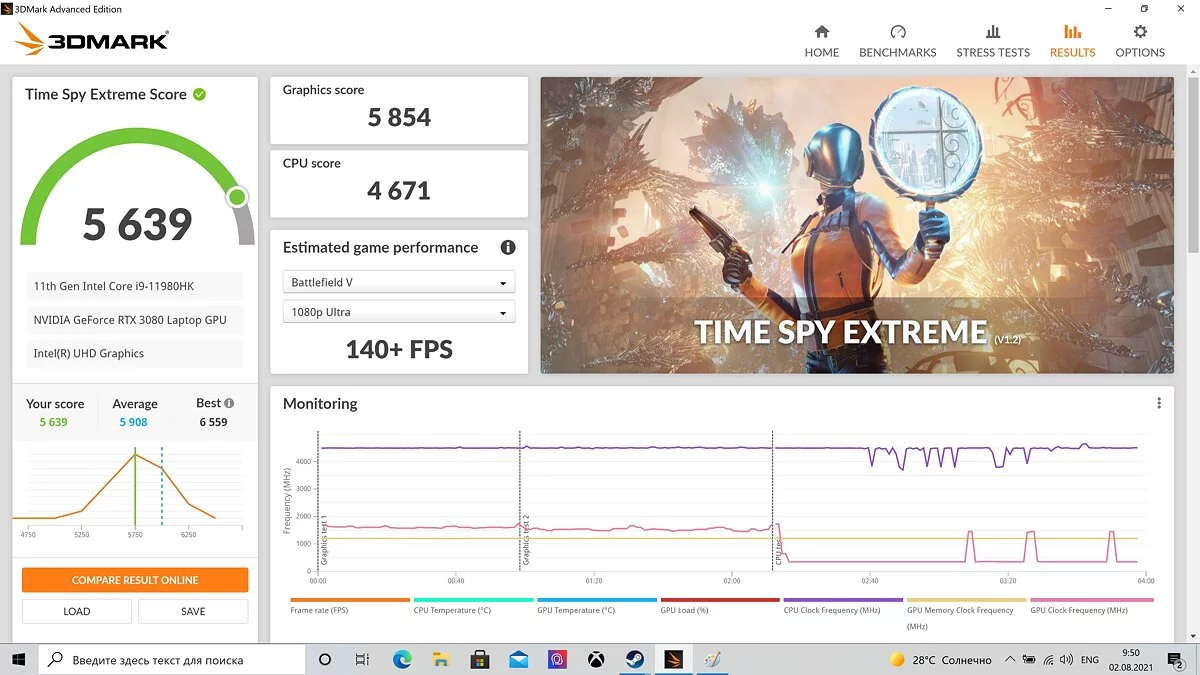
Task: Open the Paint app taskbar icon
Action: [x=712, y=660]
